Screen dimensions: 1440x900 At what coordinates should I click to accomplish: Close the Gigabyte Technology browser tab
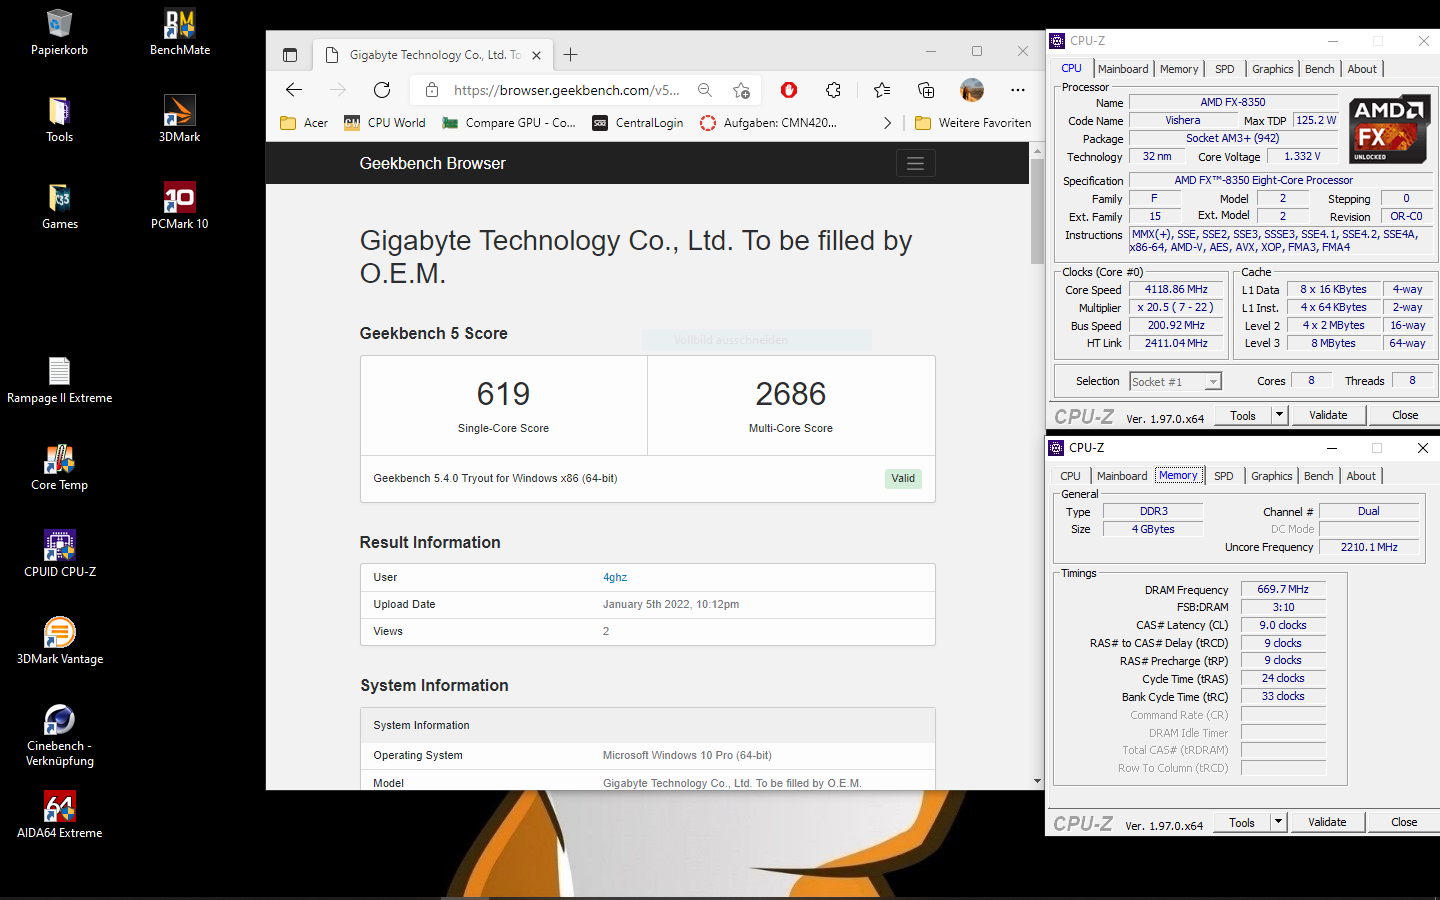pos(537,55)
